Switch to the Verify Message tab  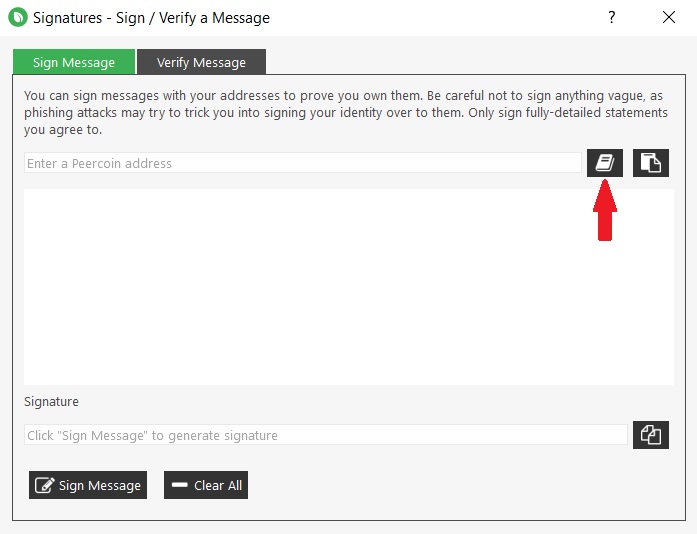(x=201, y=62)
